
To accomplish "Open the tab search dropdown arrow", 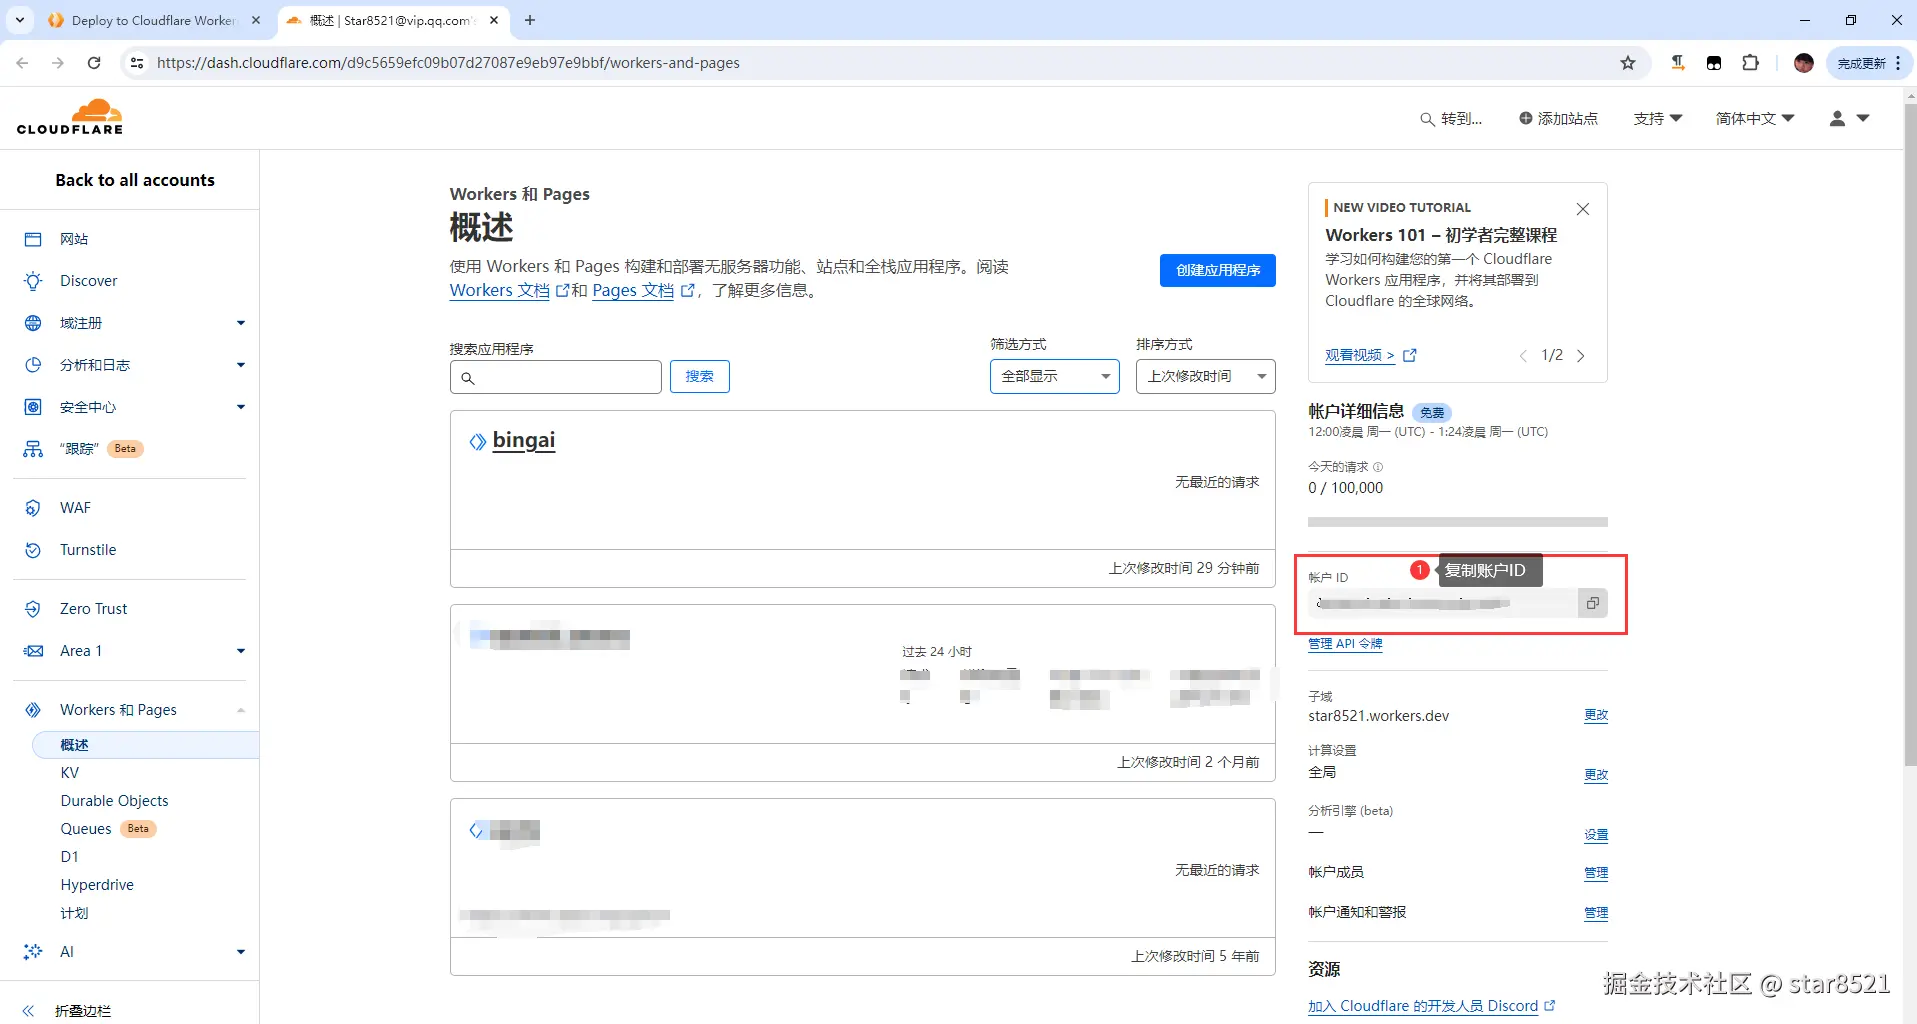I will 20,20.
